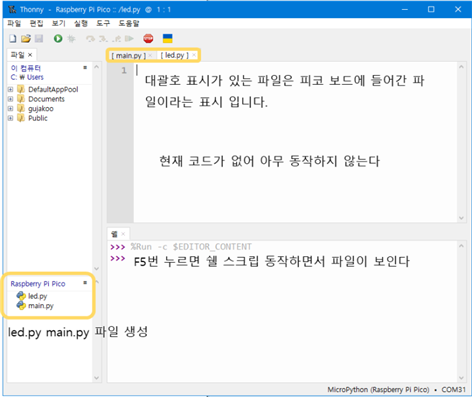Click the Step over toolbar icon
The width and height of the screenshot is (472, 397).
[x=90, y=39]
